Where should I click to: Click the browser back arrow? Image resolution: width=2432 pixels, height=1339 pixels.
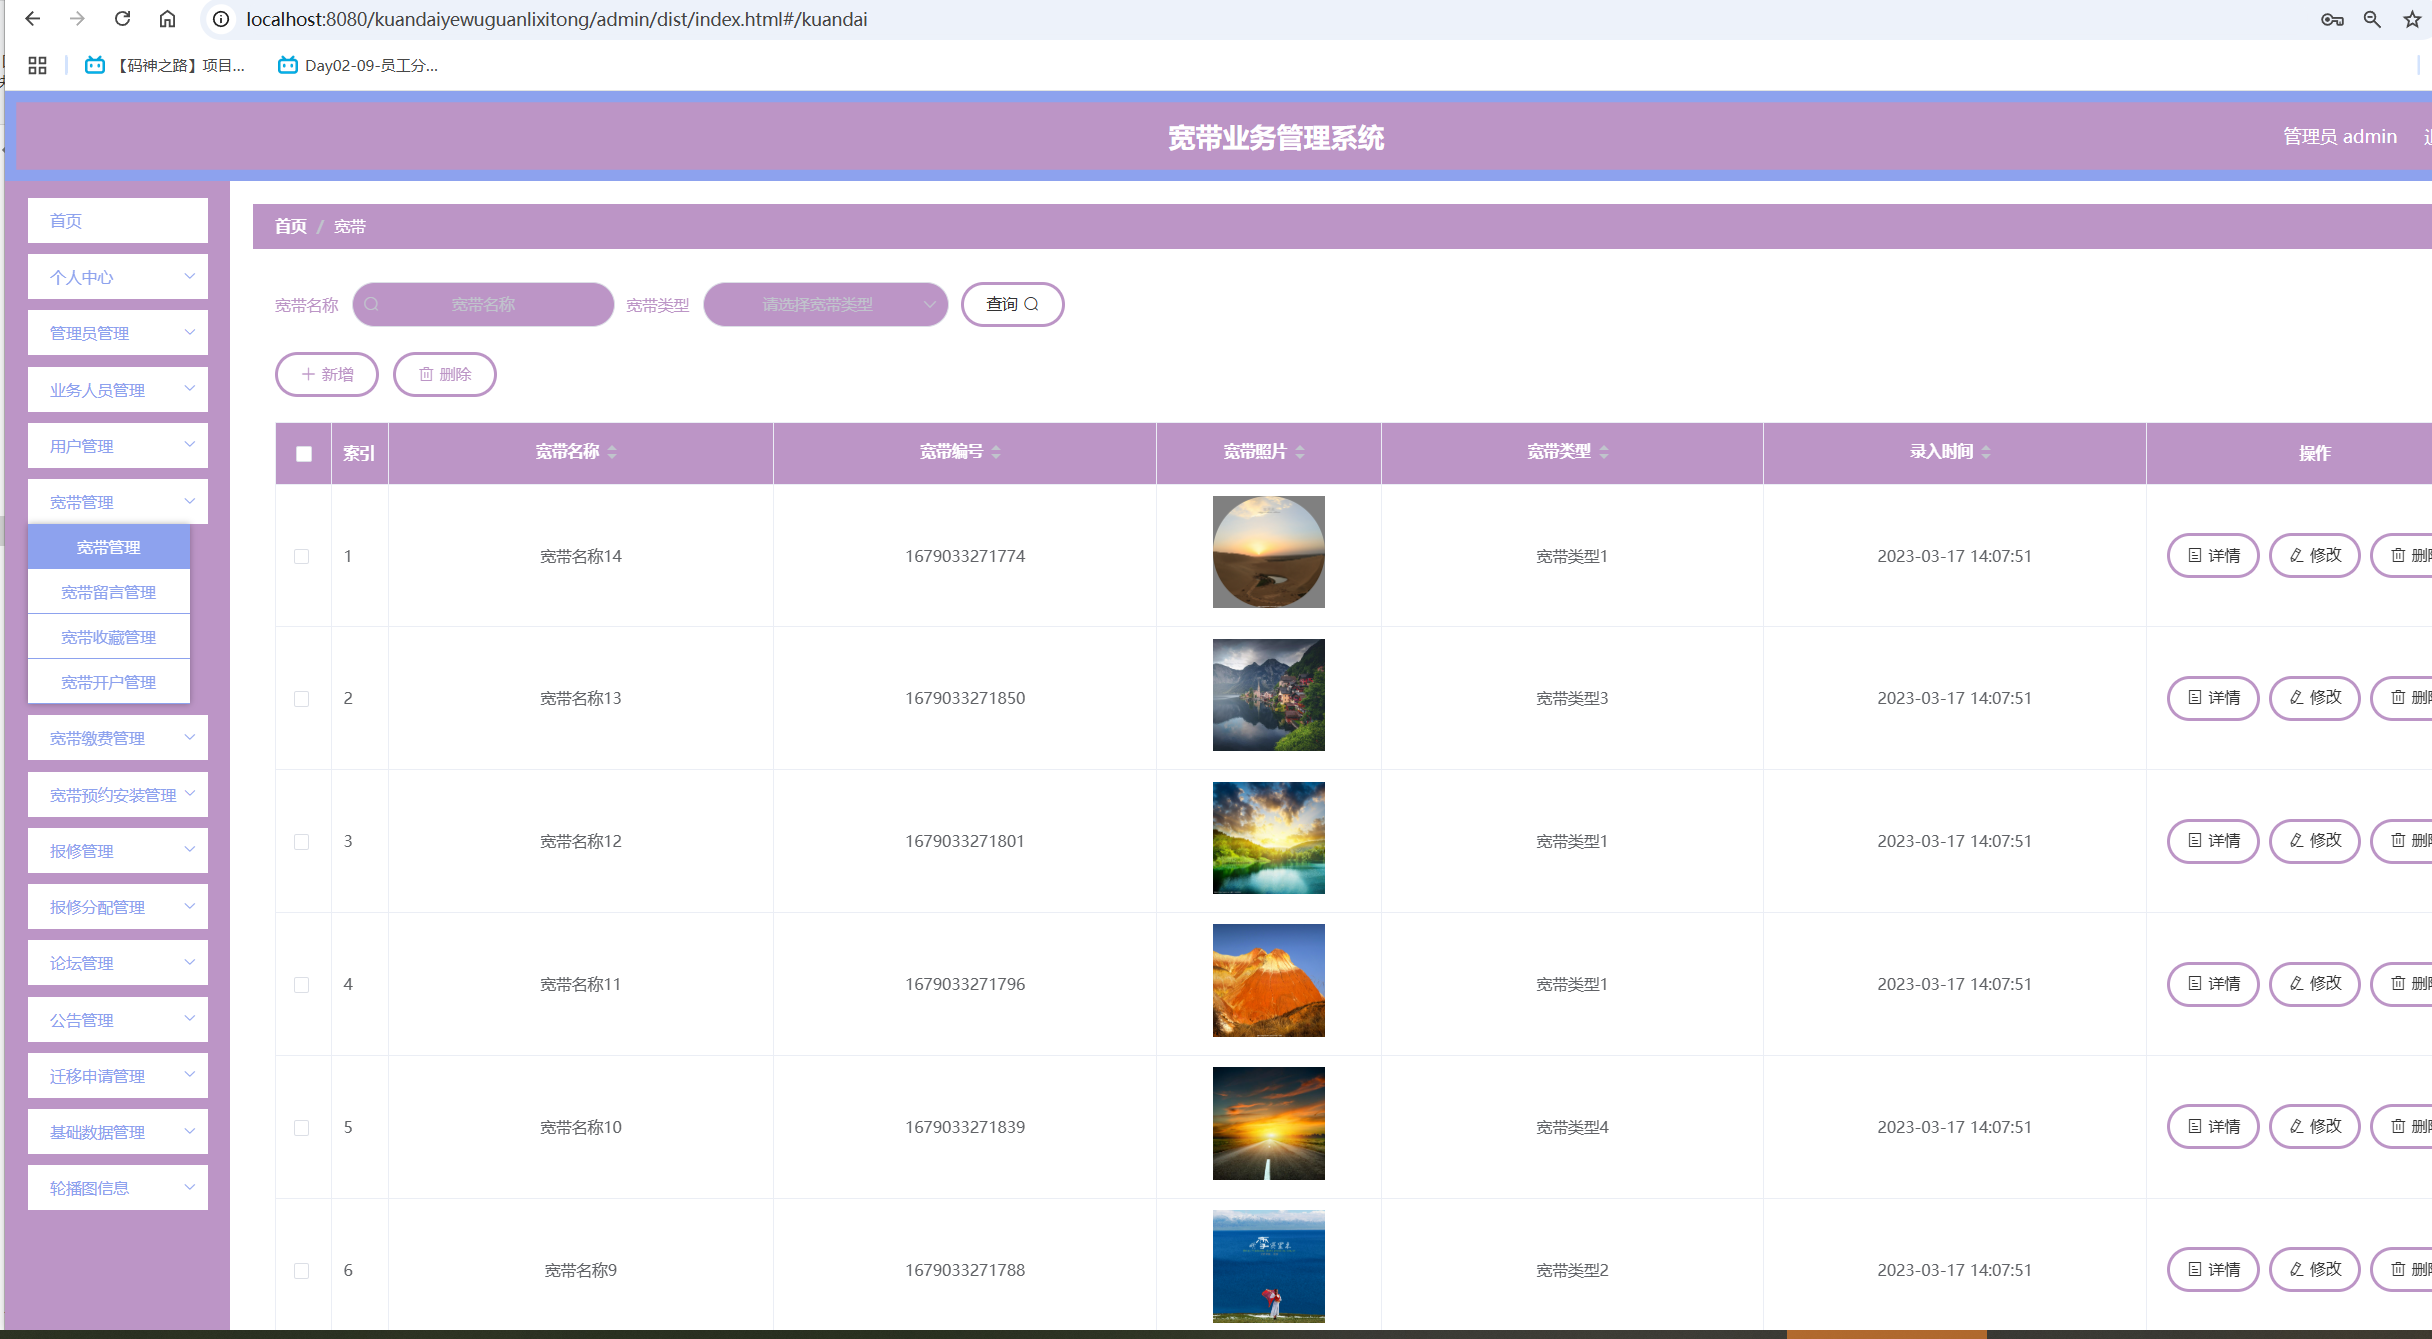click(32, 19)
